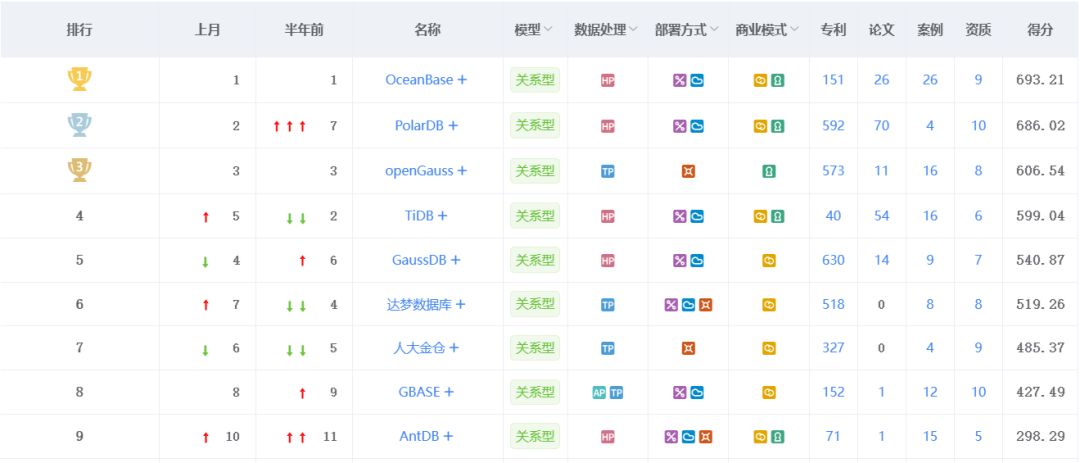Screen dimensions: 1080x463
Task: Click OceanBase's purple deployment icon
Action: (680, 80)
